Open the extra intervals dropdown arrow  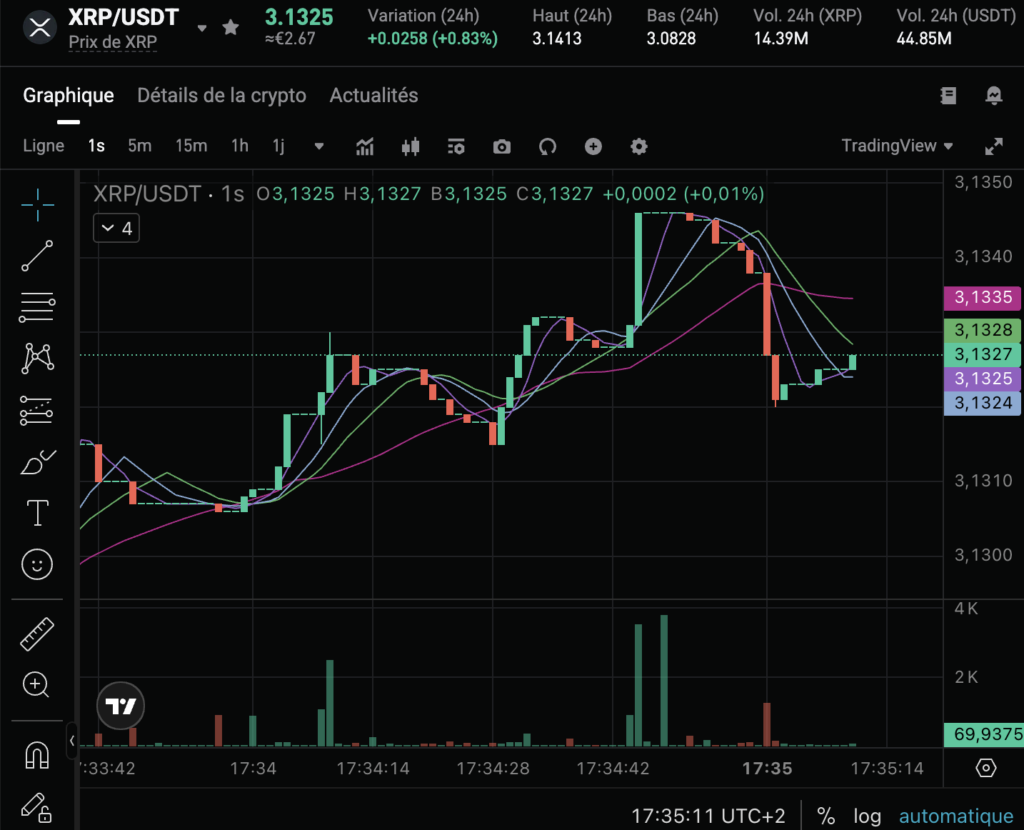[x=318, y=146]
